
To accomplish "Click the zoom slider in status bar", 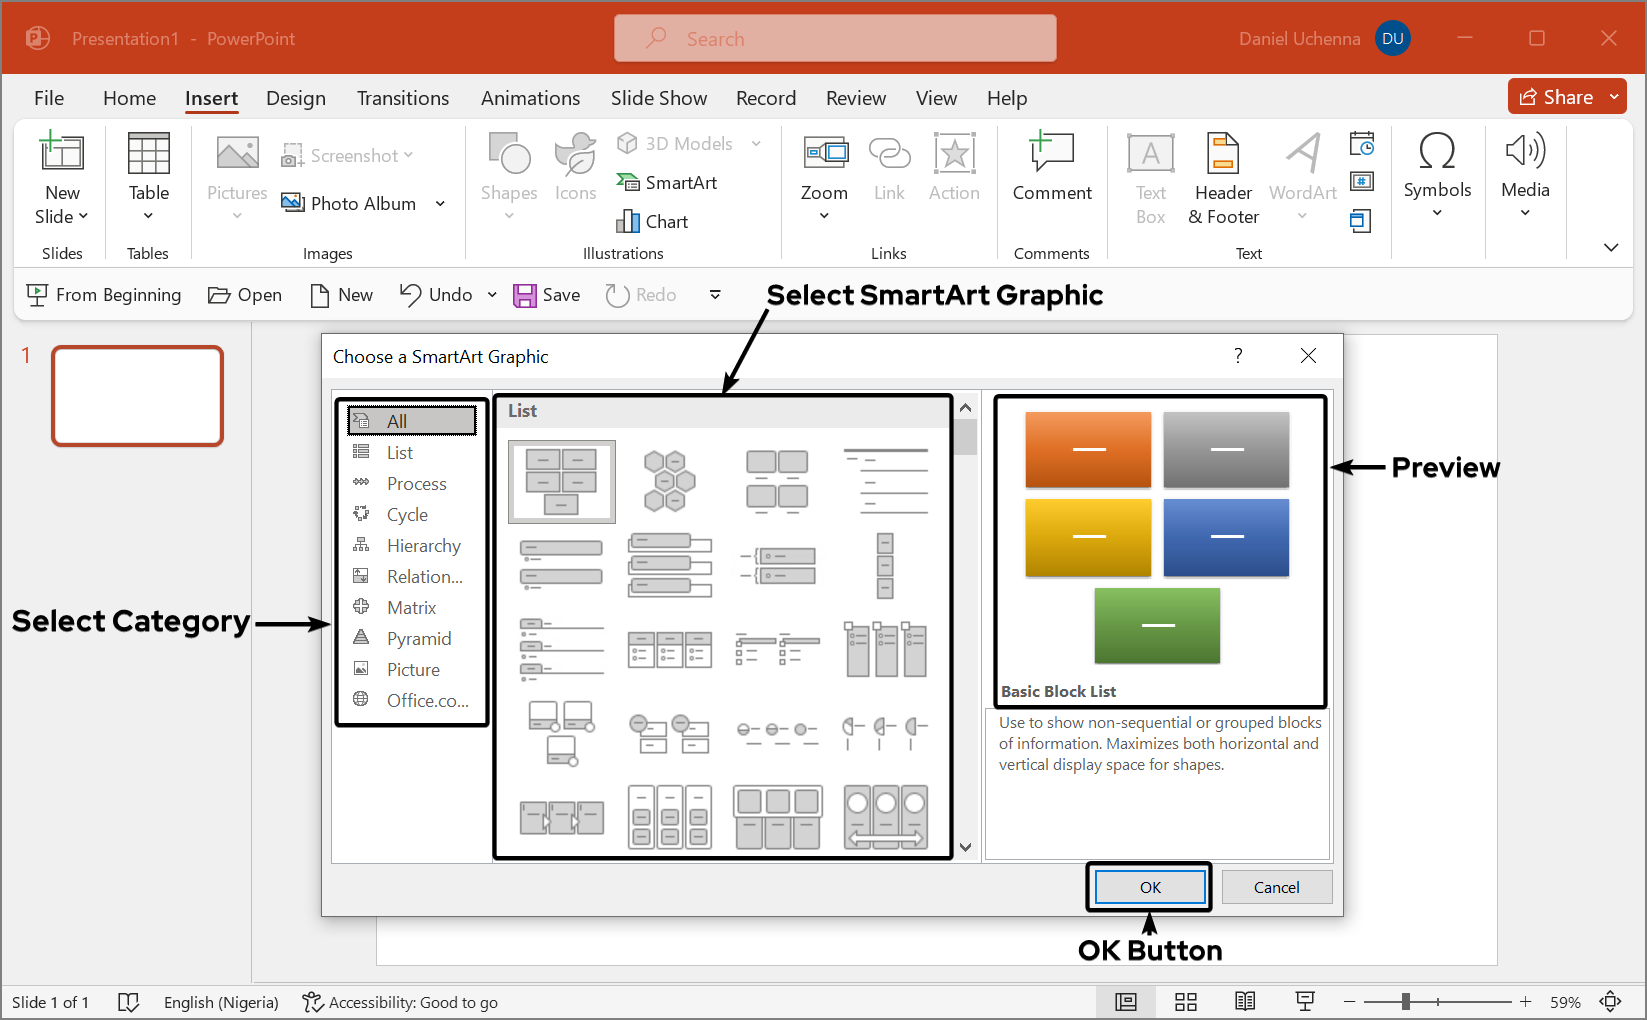I will coord(1406,1002).
